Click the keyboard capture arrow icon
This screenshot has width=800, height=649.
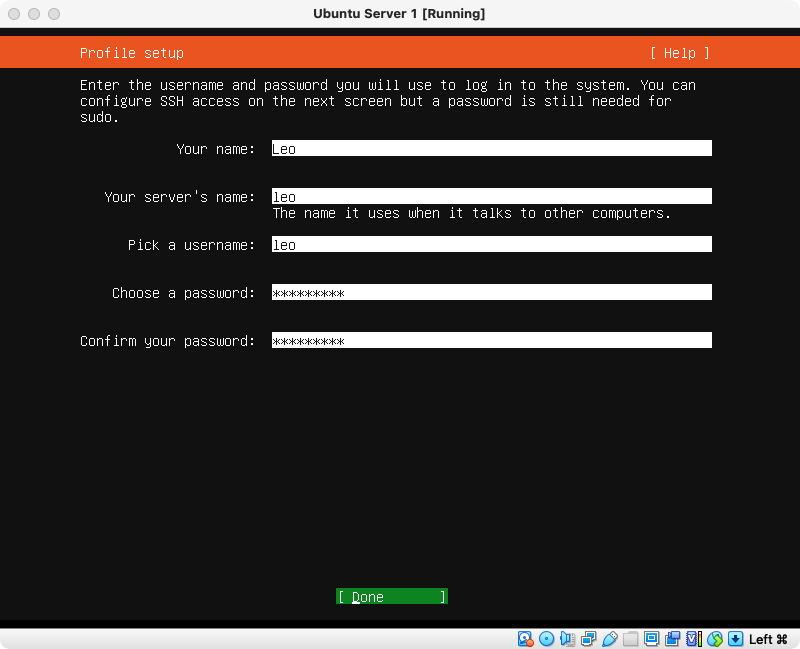tap(735, 639)
